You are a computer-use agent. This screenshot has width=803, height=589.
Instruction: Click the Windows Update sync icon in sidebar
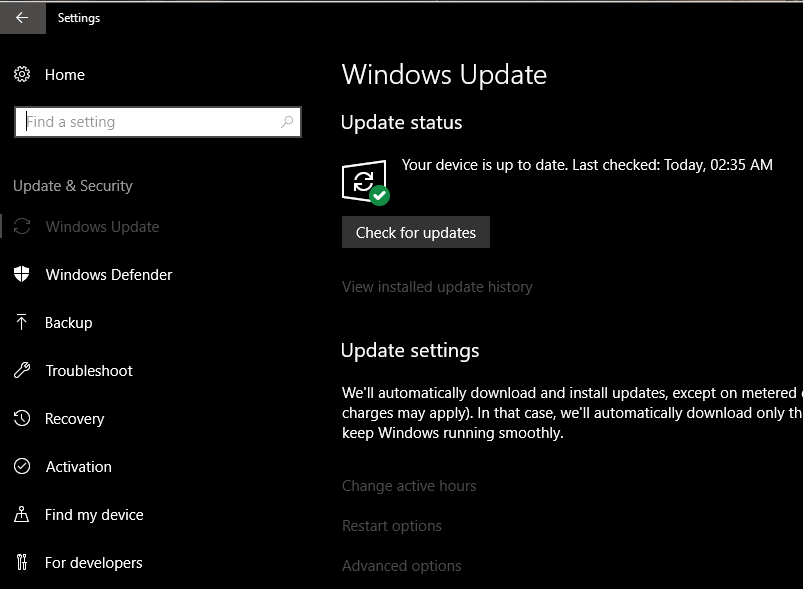23,227
